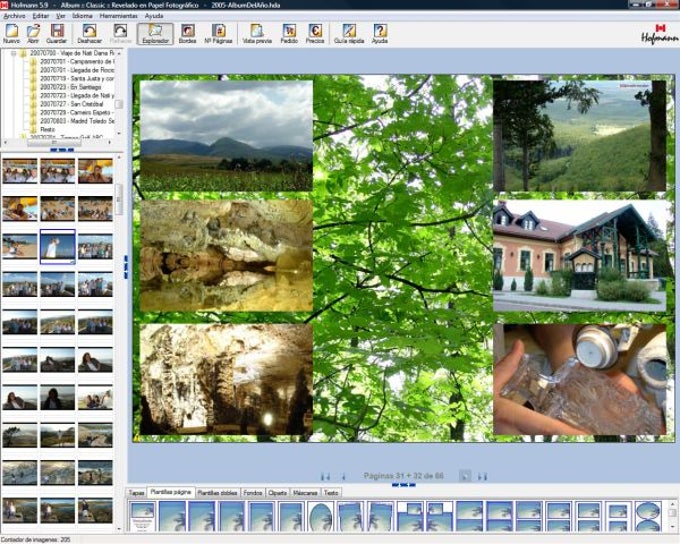Switch to the Máscaras tab

305,493
